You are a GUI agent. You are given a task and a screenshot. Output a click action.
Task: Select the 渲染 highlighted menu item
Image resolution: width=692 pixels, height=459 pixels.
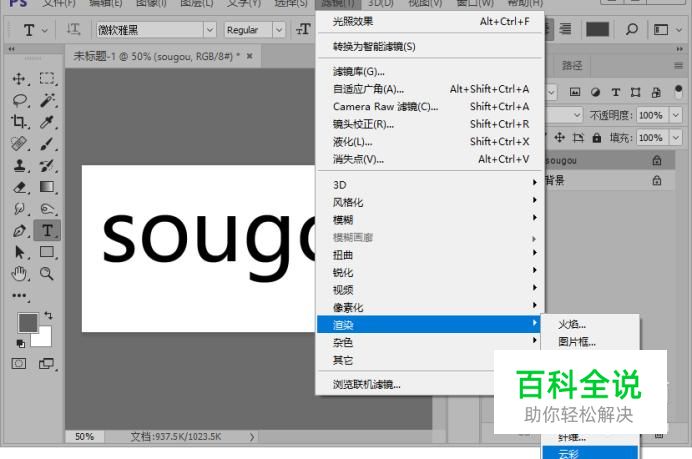(430, 325)
